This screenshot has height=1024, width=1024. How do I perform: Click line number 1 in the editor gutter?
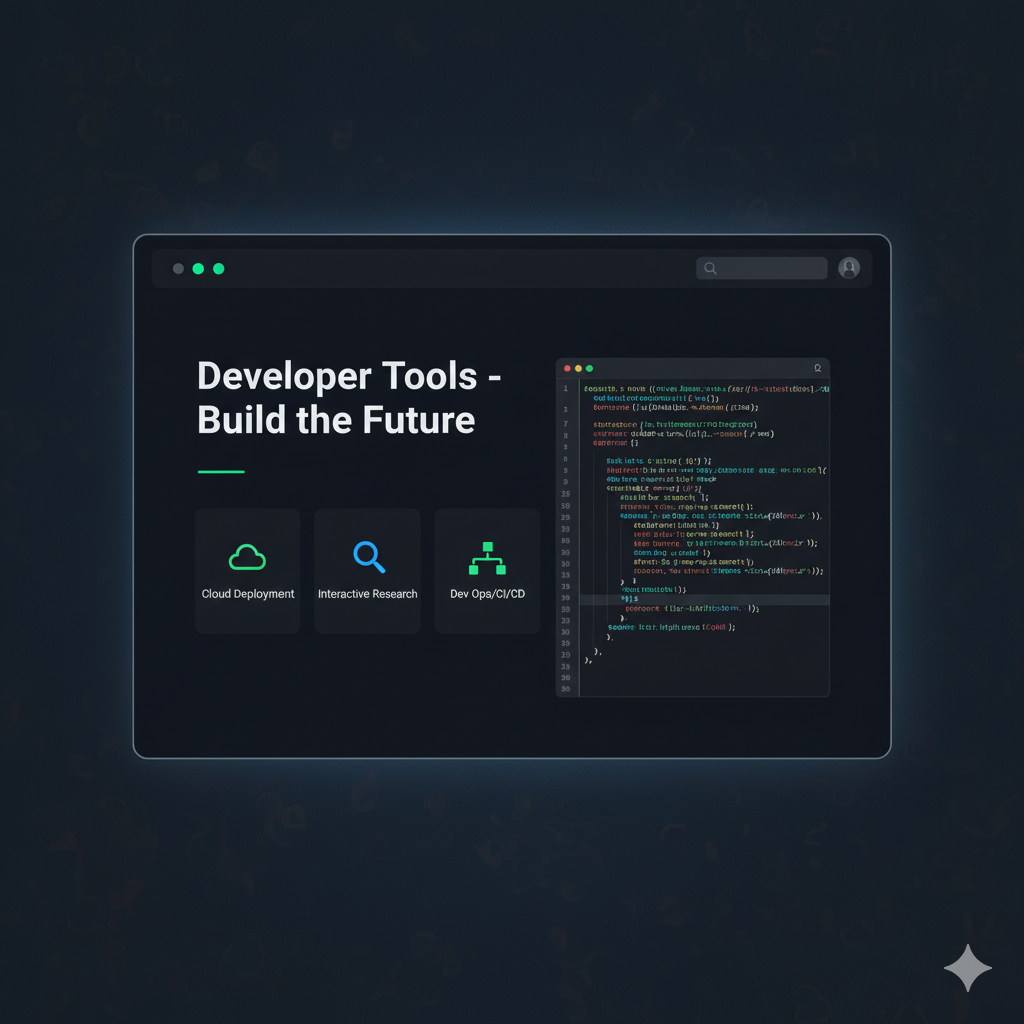566,388
